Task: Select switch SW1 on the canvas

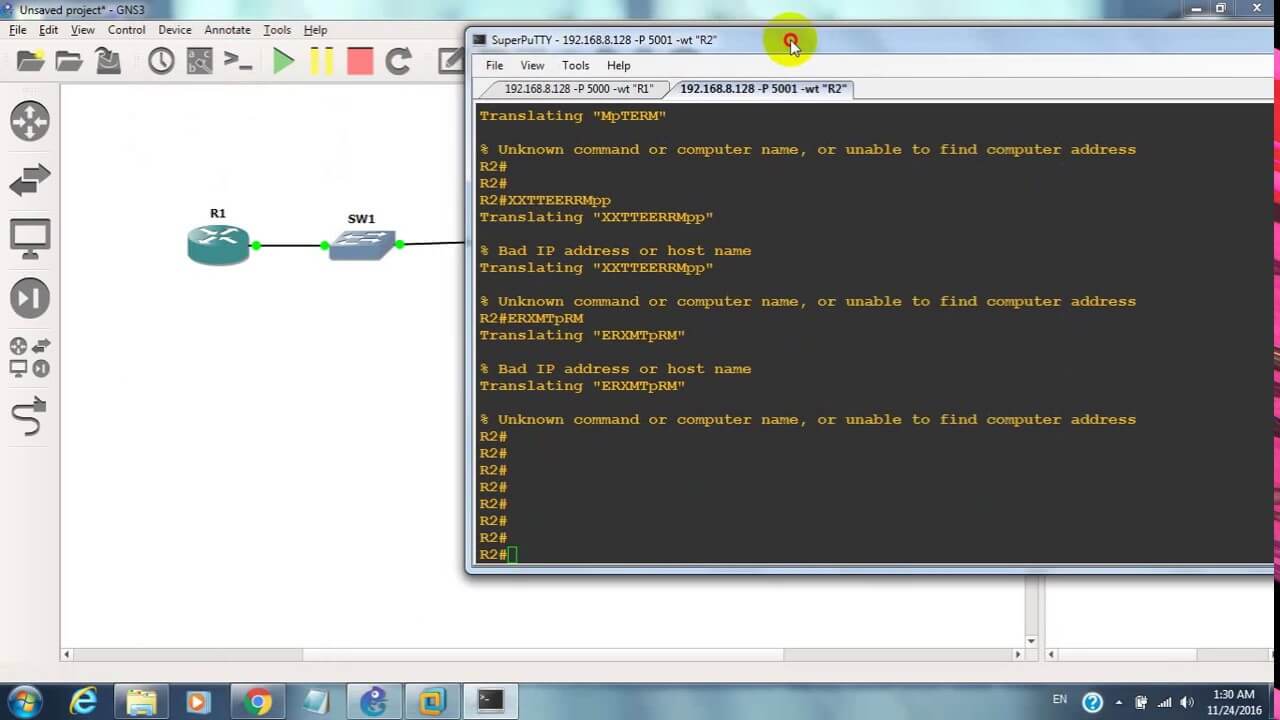Action: [x=362, y=245]
